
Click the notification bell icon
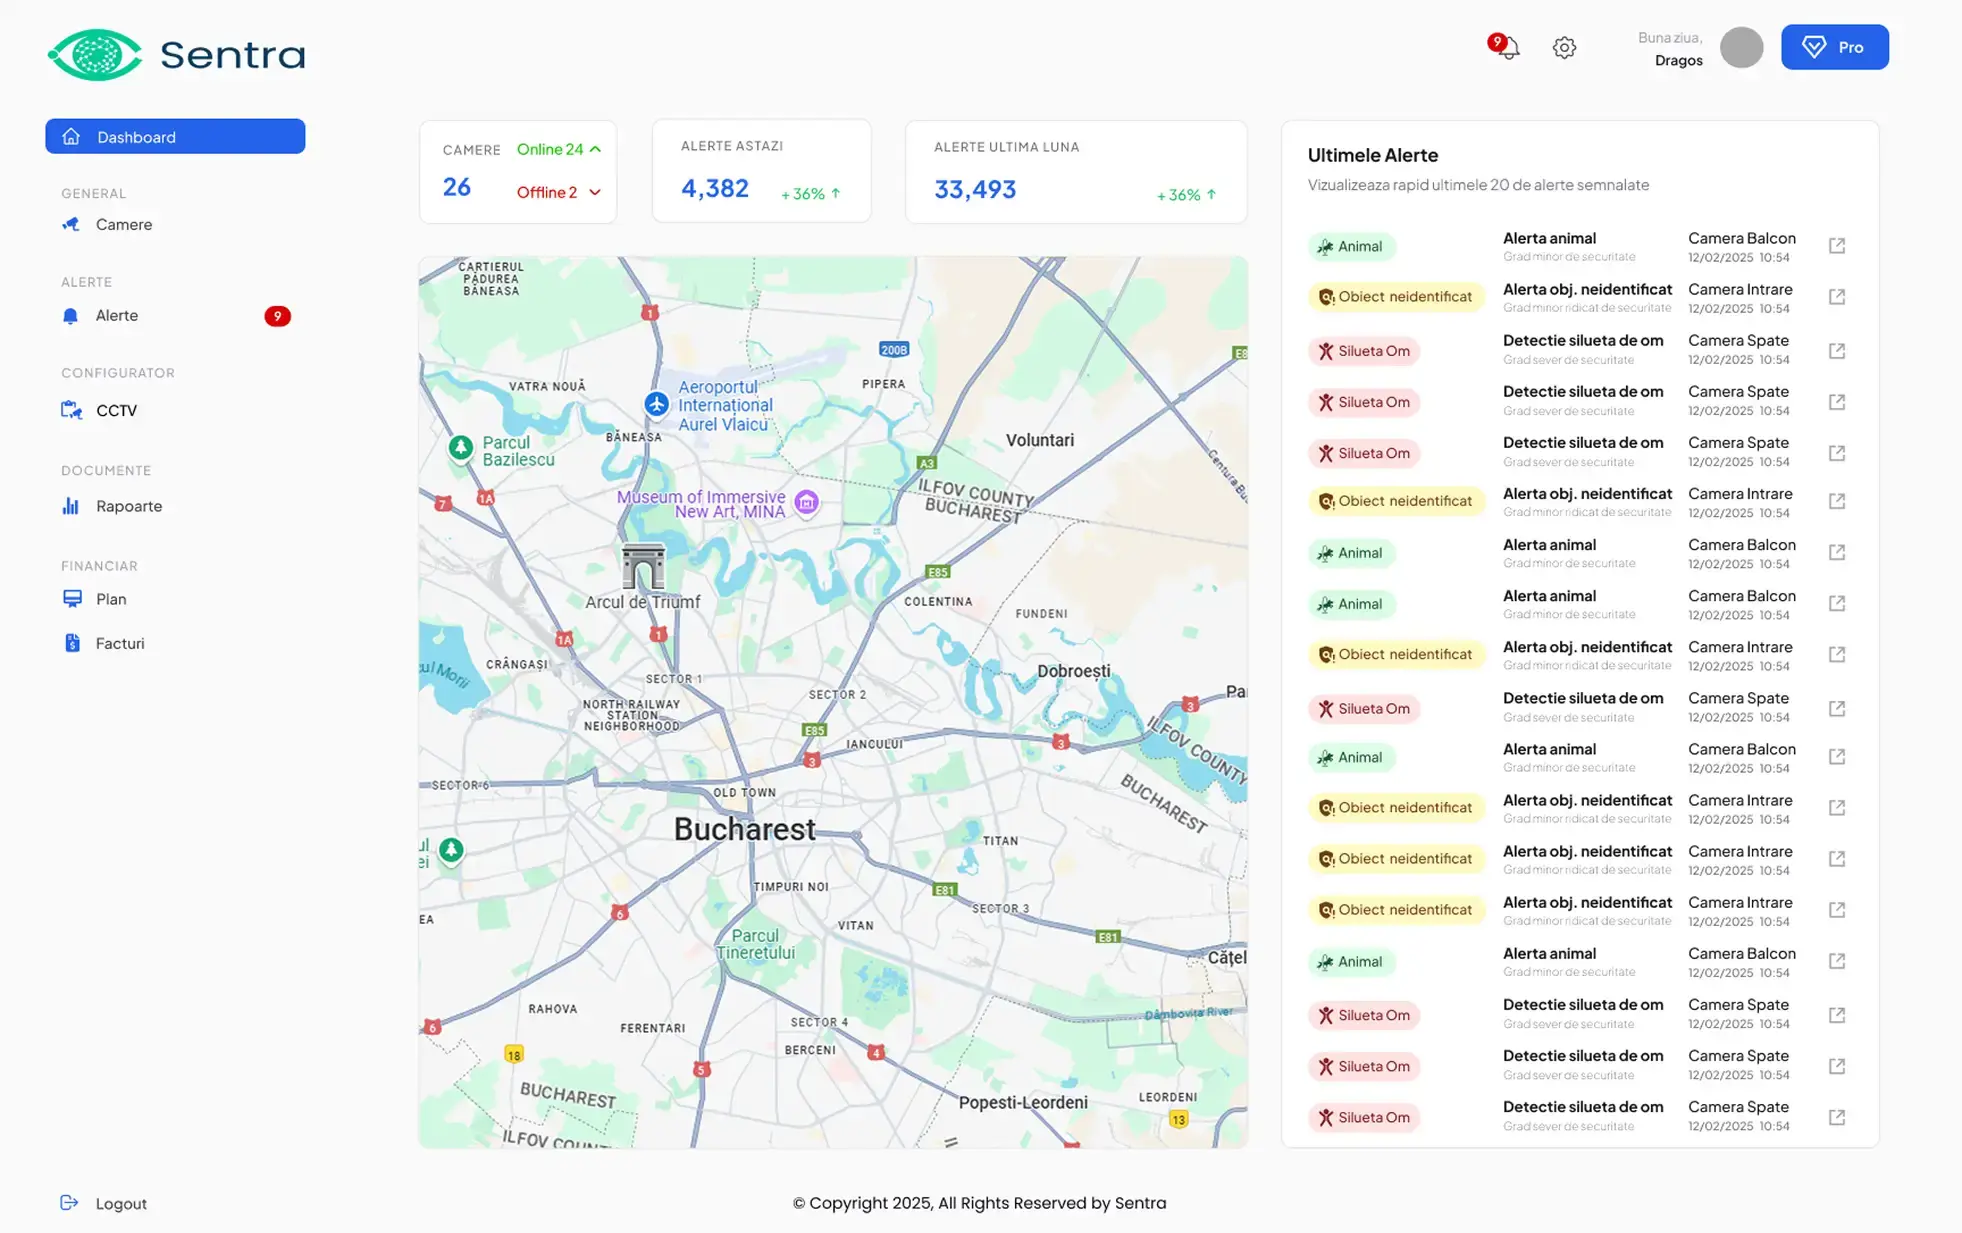coord(1508,47)
